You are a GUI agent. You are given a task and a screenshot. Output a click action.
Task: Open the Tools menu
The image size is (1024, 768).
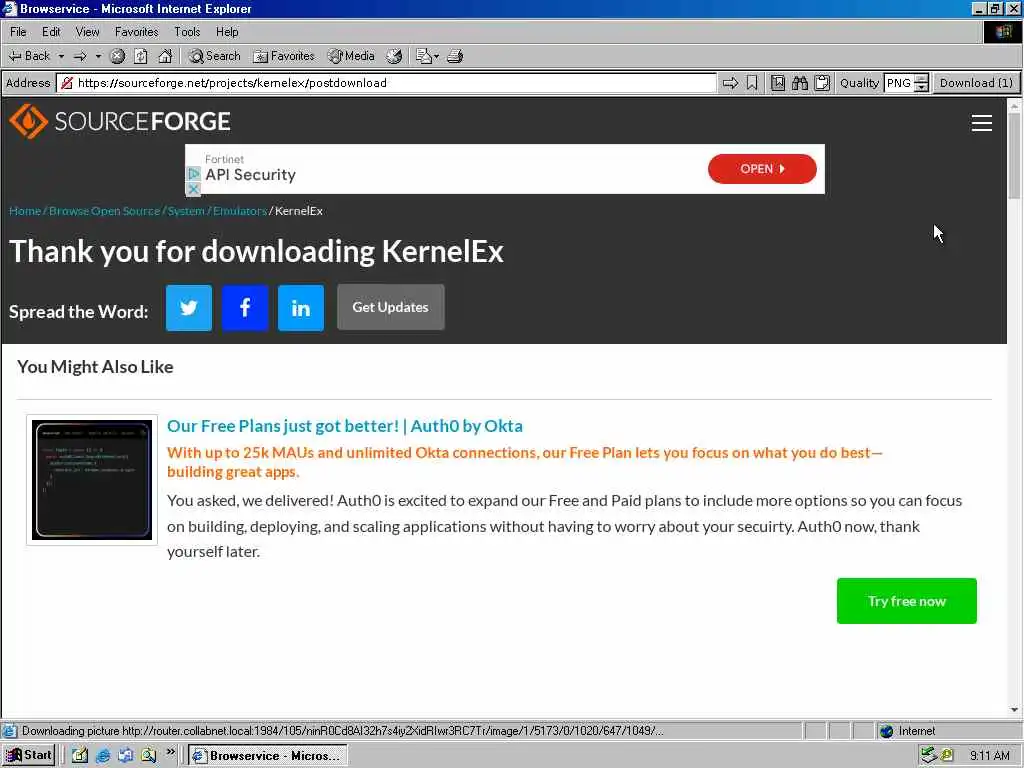pos(187,31)
